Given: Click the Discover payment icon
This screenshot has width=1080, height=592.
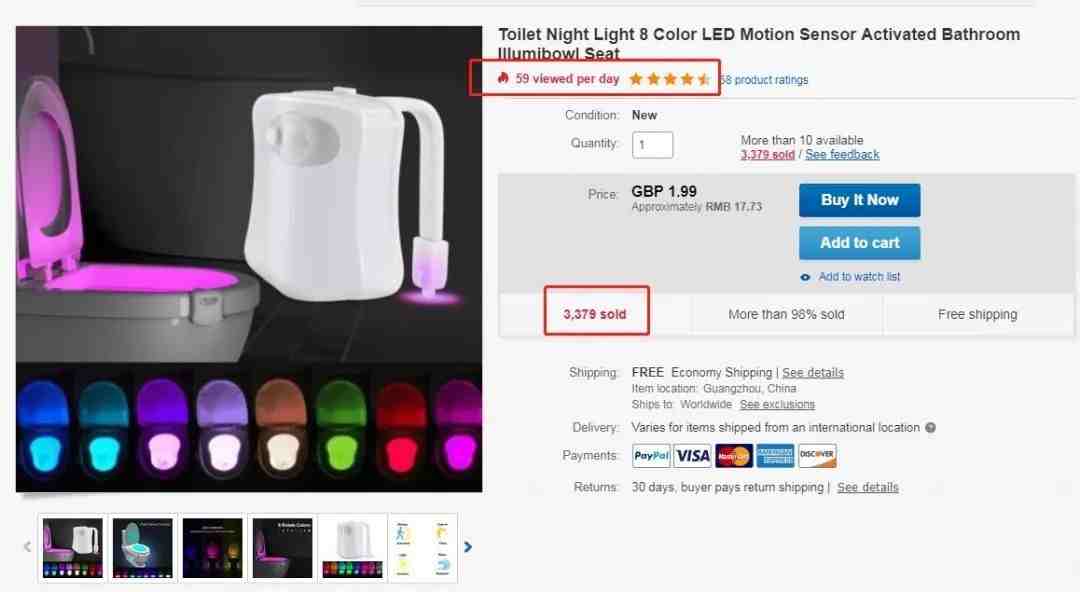Looking at the screenshot, I should pyautogui.click(x=817, y=456).
